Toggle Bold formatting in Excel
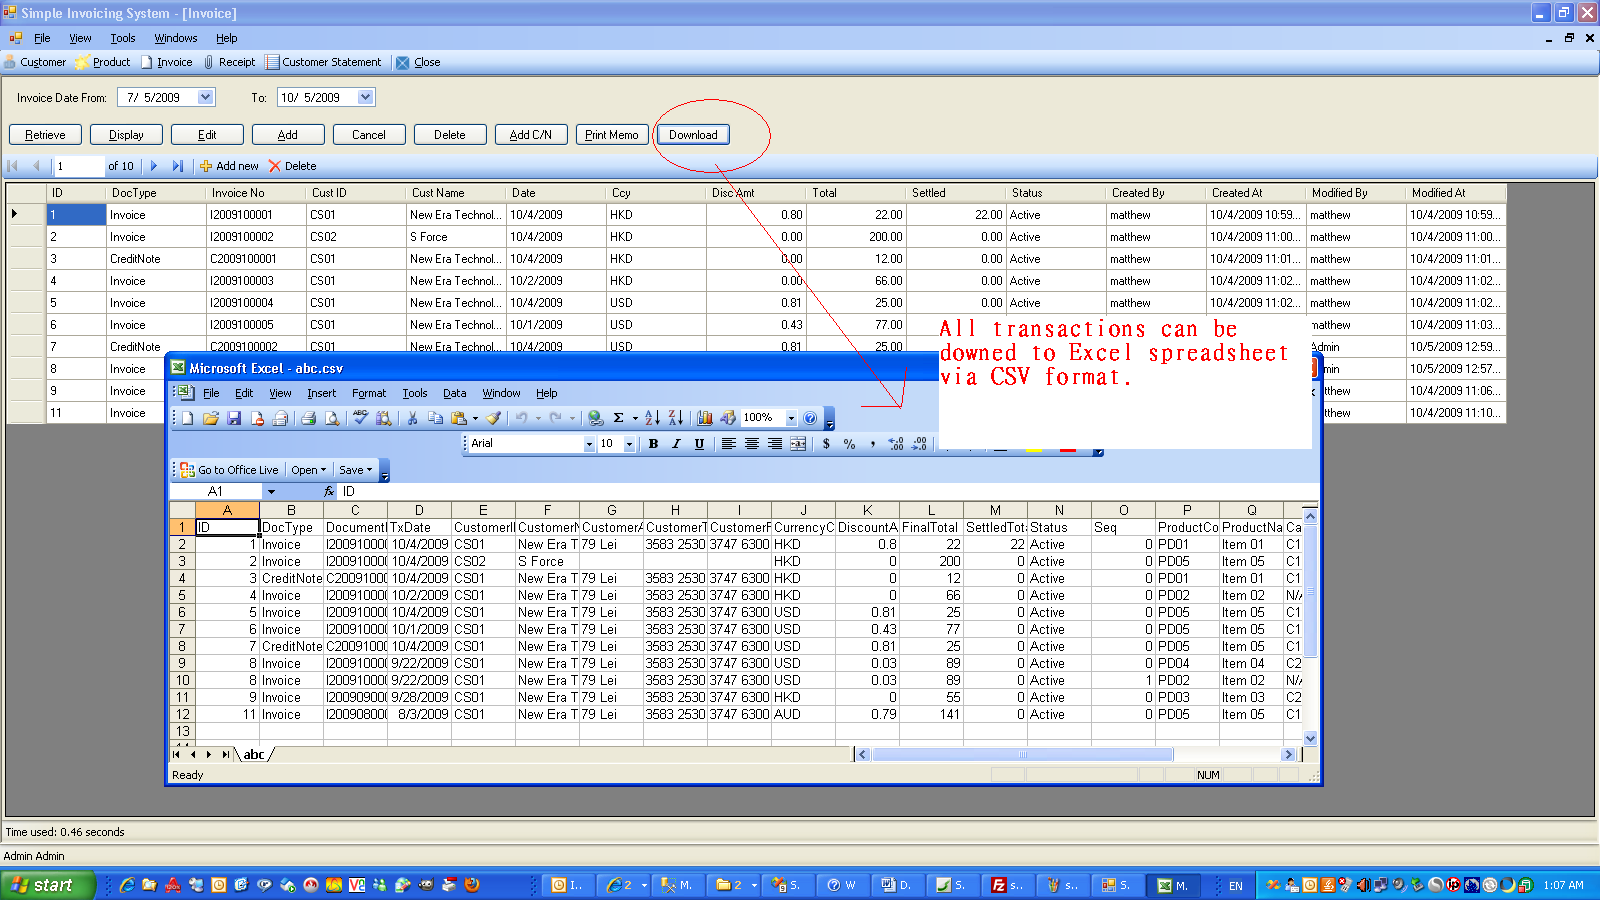 click(x=653, y=444)
